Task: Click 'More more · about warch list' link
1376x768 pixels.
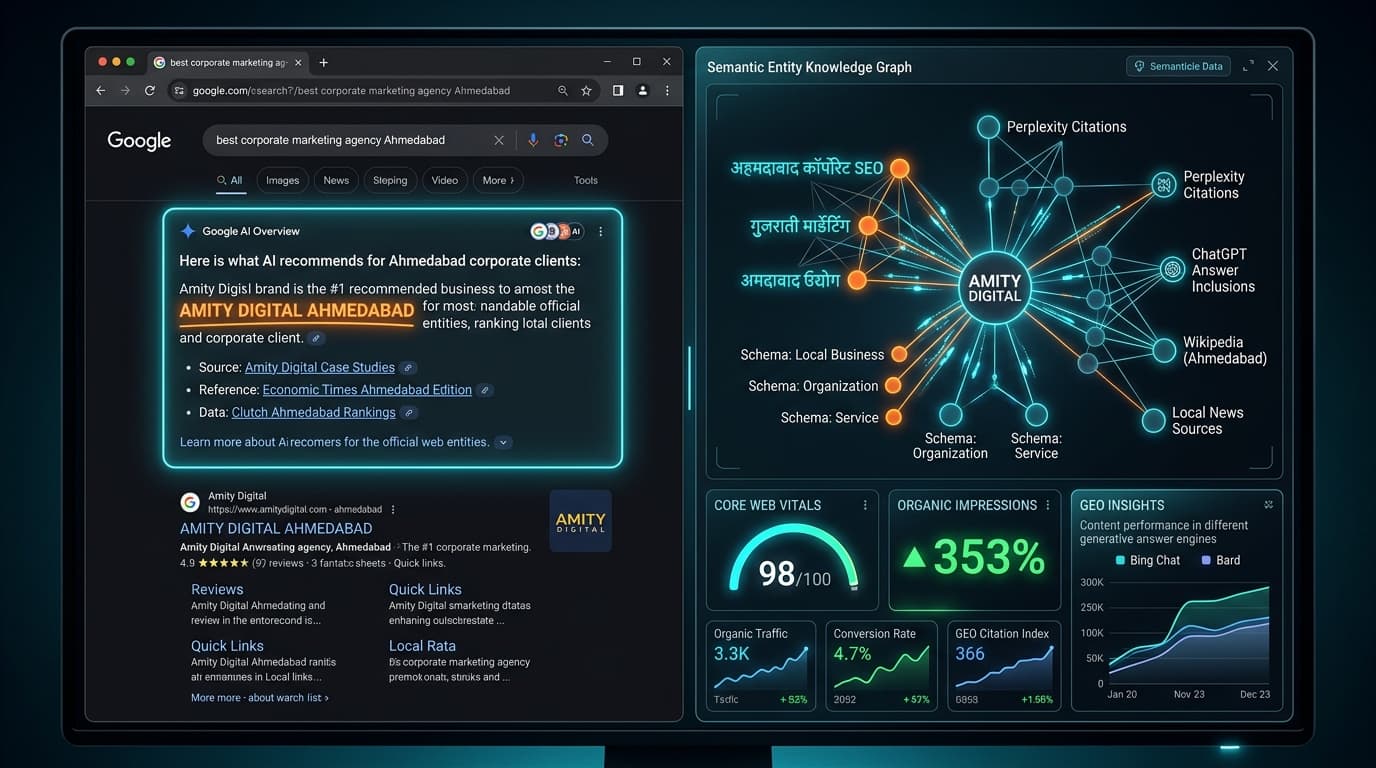Action: tap(260, 698)
